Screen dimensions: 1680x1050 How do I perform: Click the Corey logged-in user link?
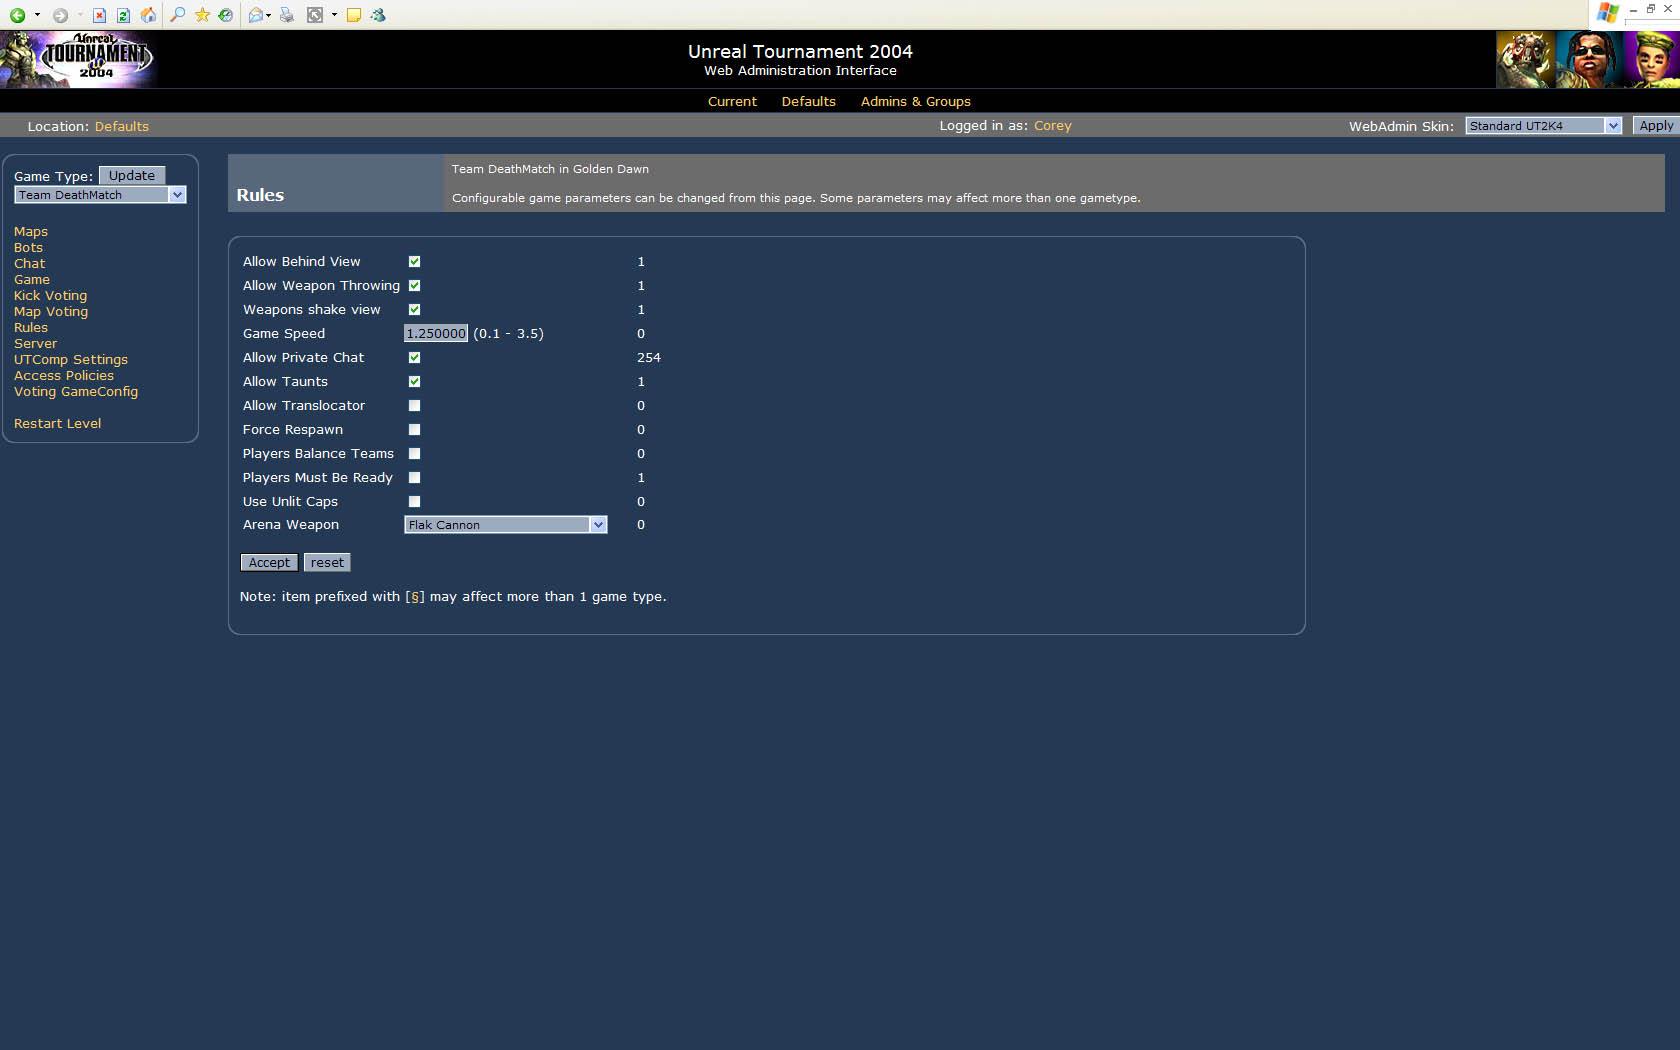coord(1052,126)
